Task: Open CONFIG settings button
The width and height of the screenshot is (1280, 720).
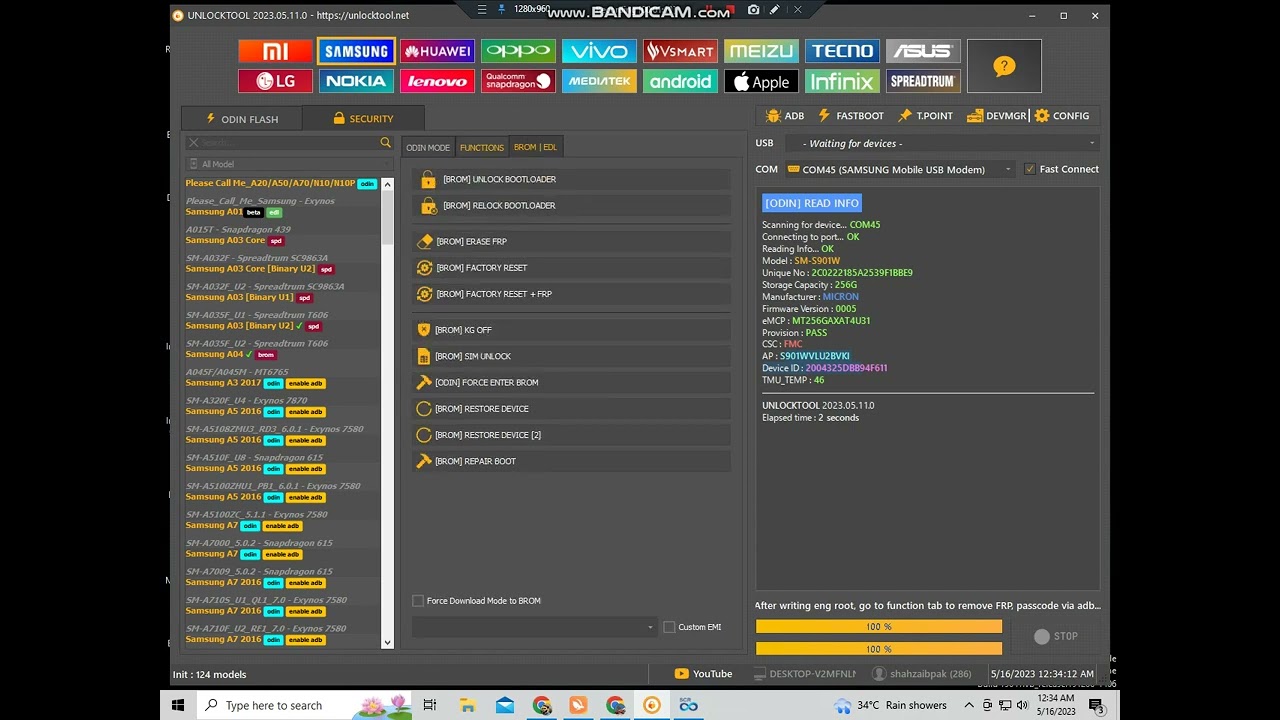Action: pyautogui.click(x=1062, y=116)
